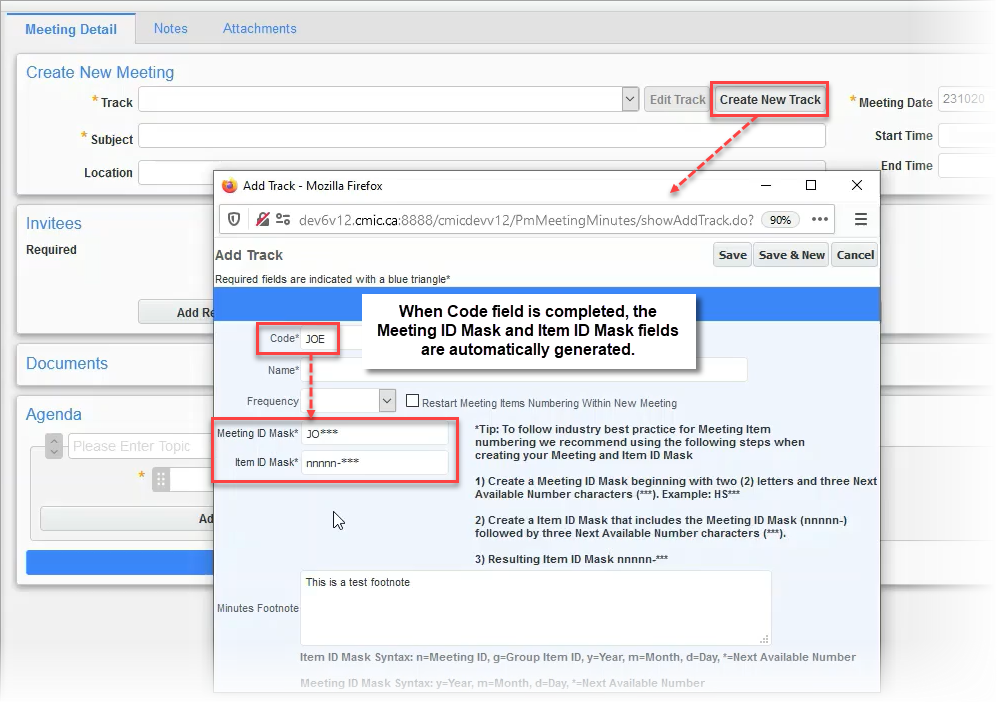Click Save & New in Add Track
Screen dimensions: 997x703
(x=791, y=255)
